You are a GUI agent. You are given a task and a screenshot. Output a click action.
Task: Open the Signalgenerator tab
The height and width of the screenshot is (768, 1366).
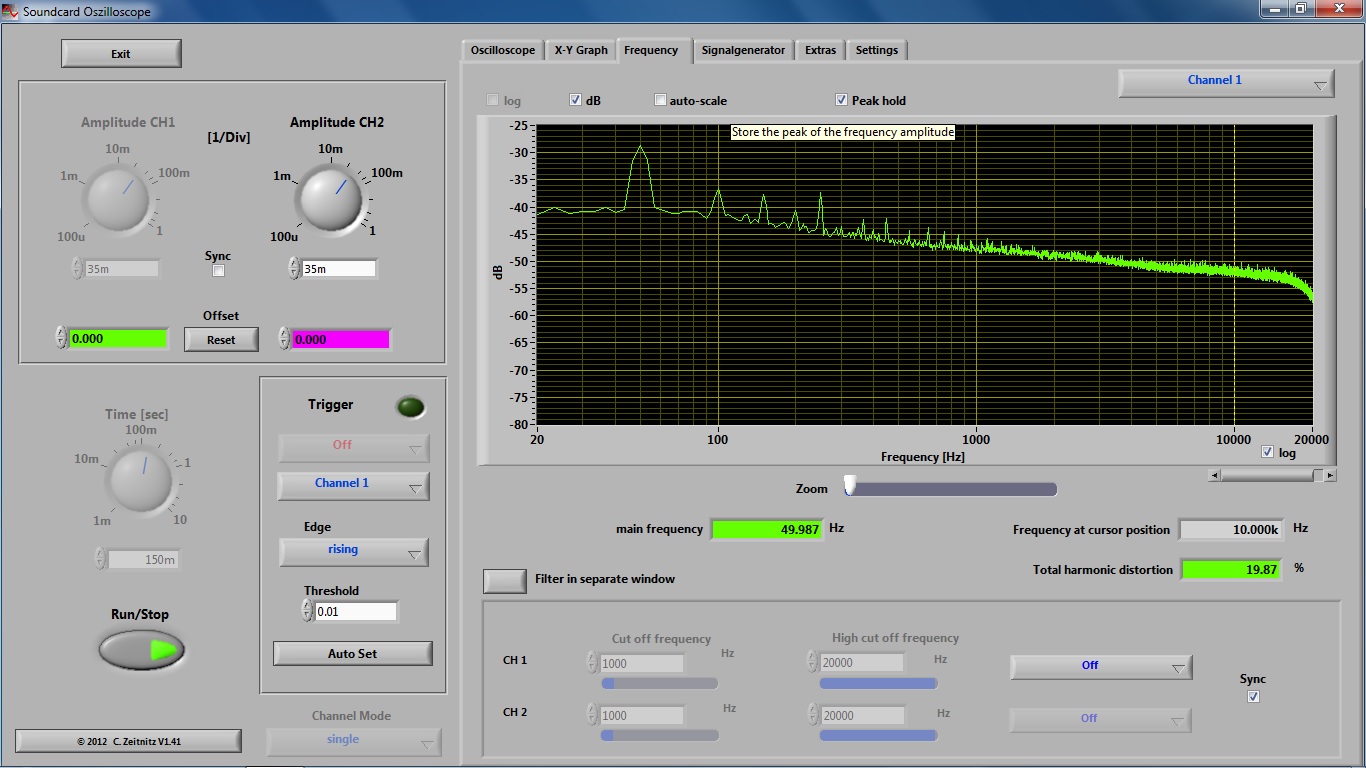click(x=743, y=50)
